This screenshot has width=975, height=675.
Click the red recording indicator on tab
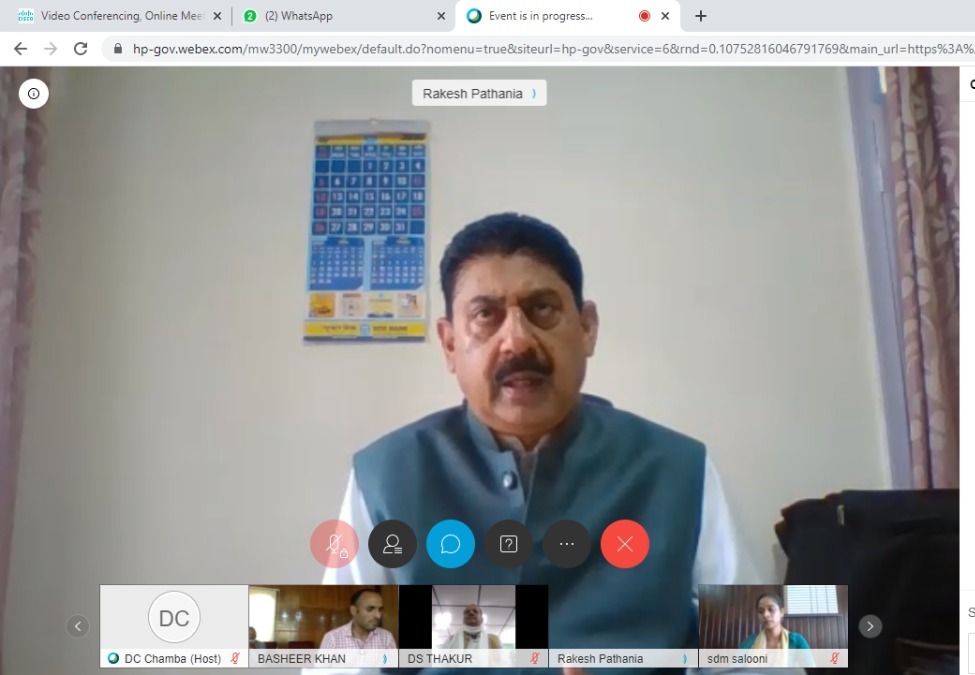[644, 16]
